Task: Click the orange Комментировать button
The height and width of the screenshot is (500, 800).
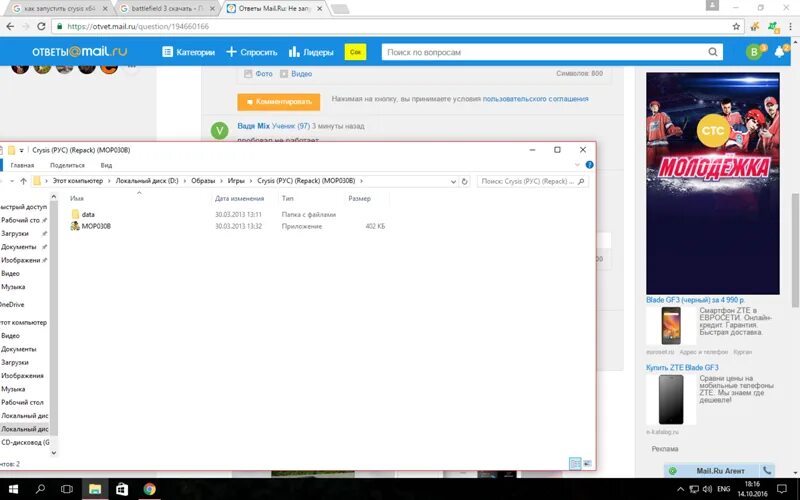Action: click(x=279, y=102)
